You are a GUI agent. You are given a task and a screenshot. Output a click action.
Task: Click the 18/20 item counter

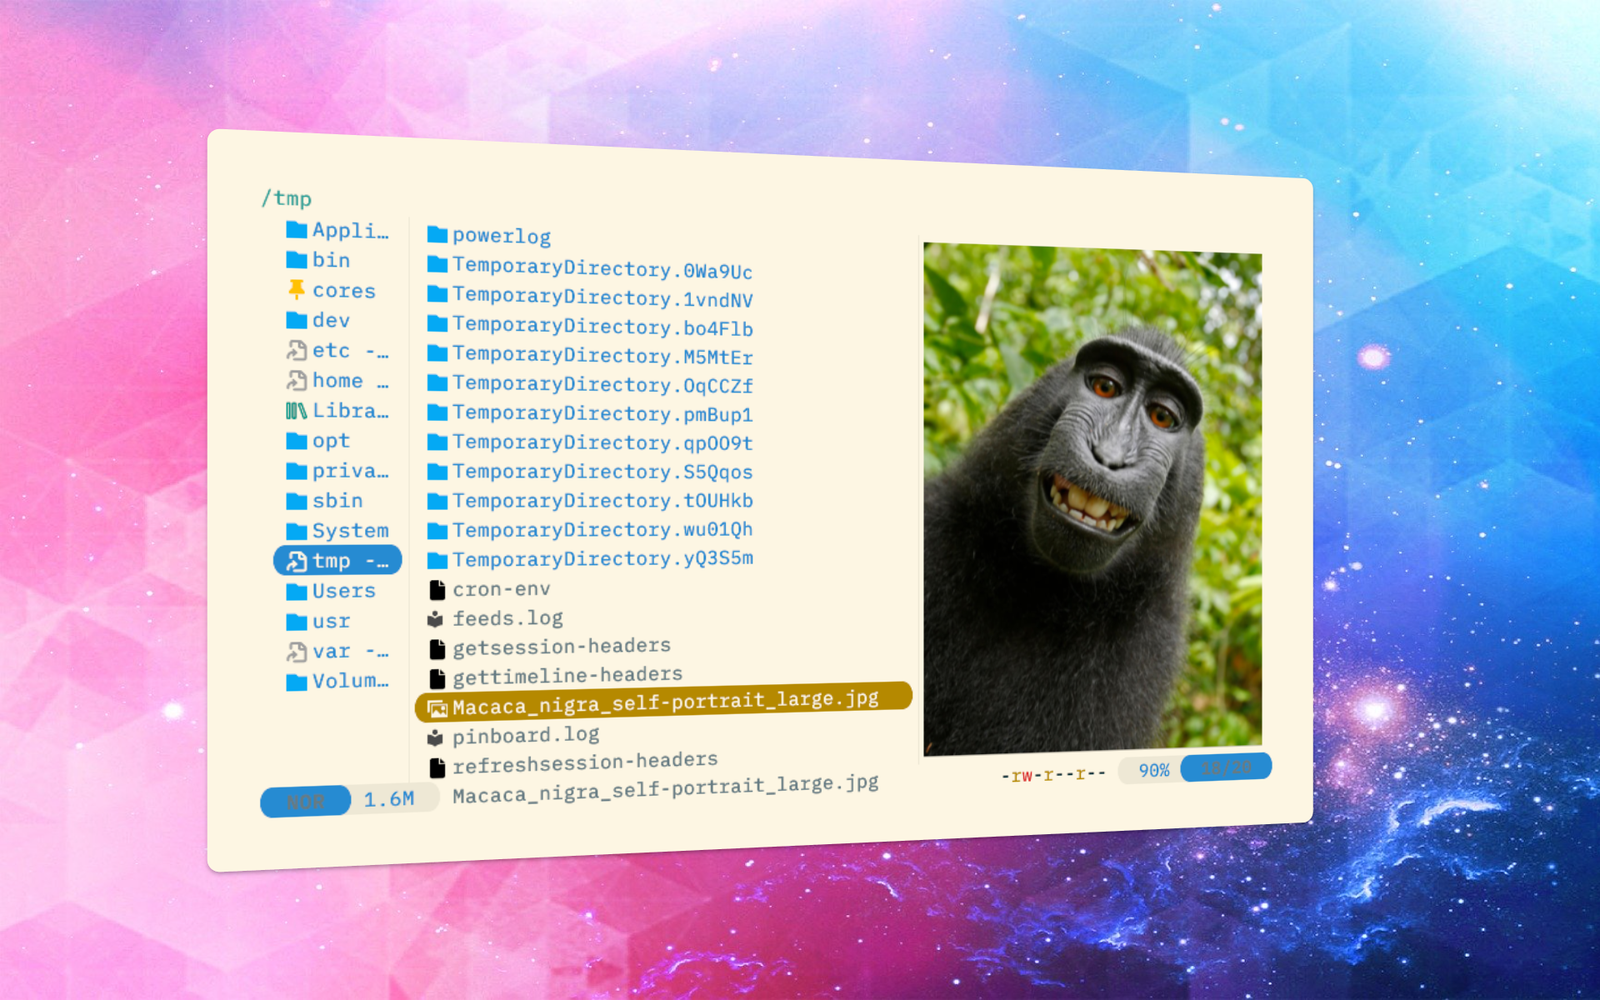[x=1227, y=767]
